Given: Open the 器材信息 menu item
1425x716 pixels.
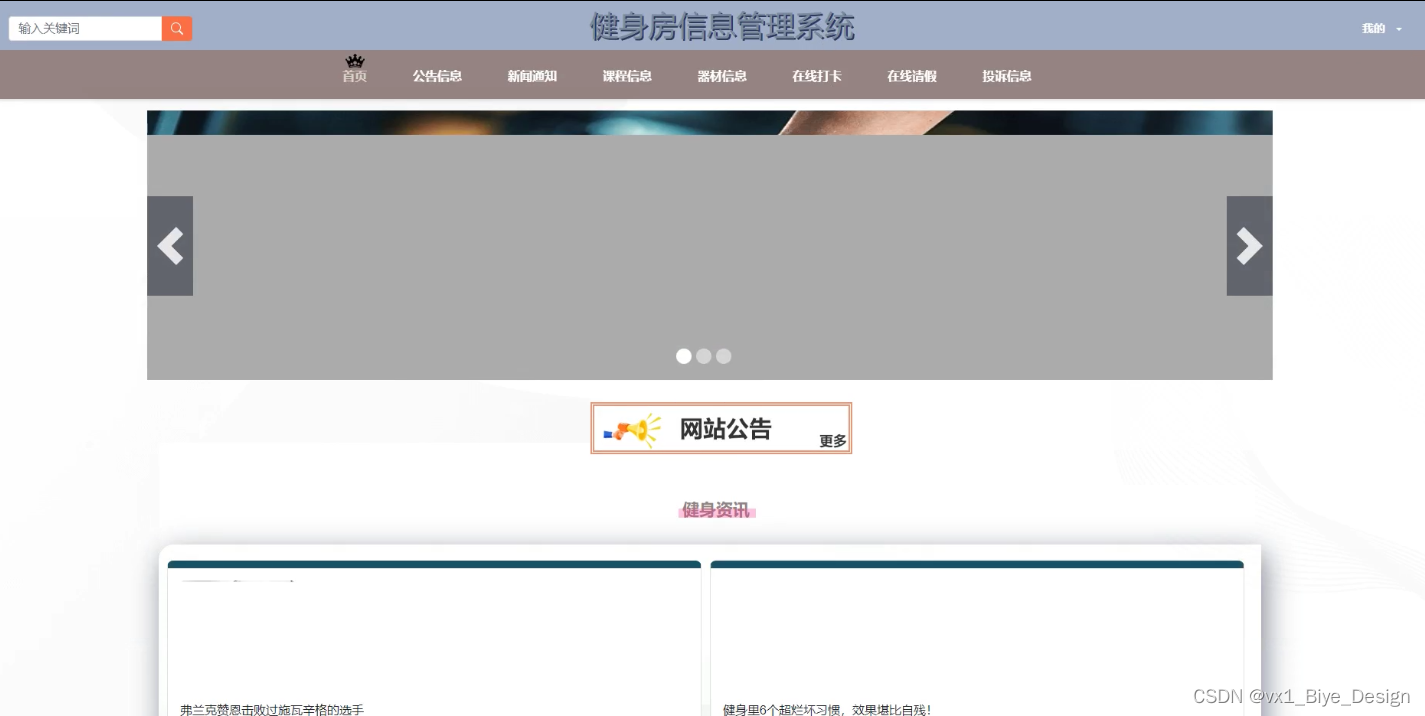Looking at the screenshot, I should click(x=722, y=76).
